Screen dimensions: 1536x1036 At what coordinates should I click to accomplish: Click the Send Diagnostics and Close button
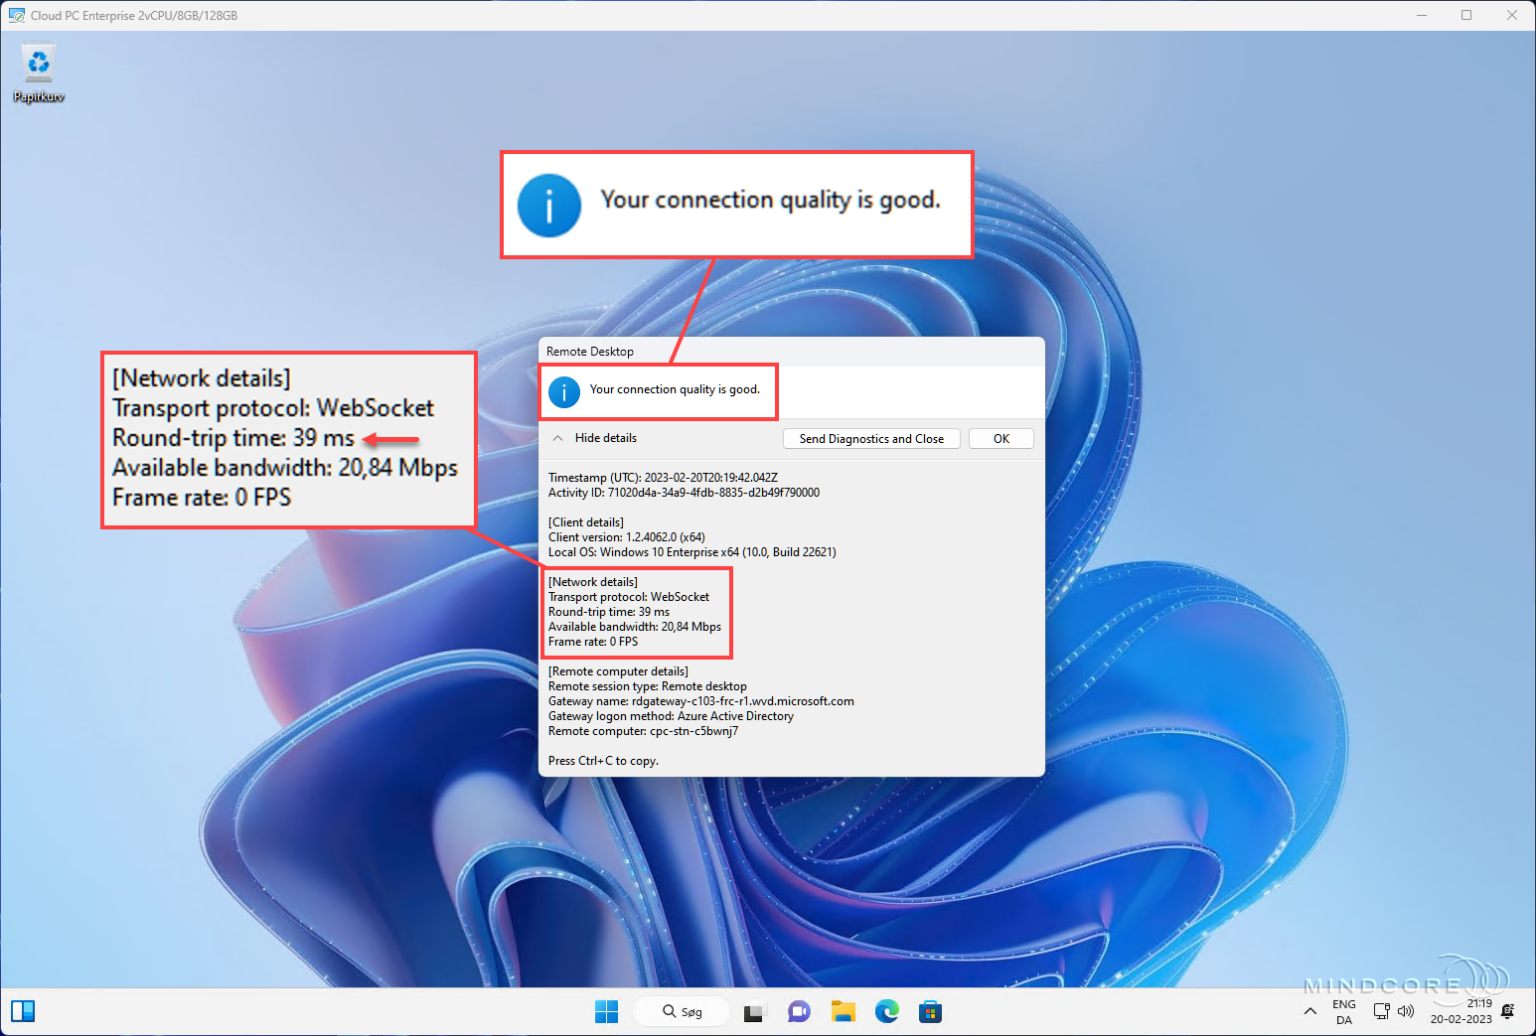(870, 438)
